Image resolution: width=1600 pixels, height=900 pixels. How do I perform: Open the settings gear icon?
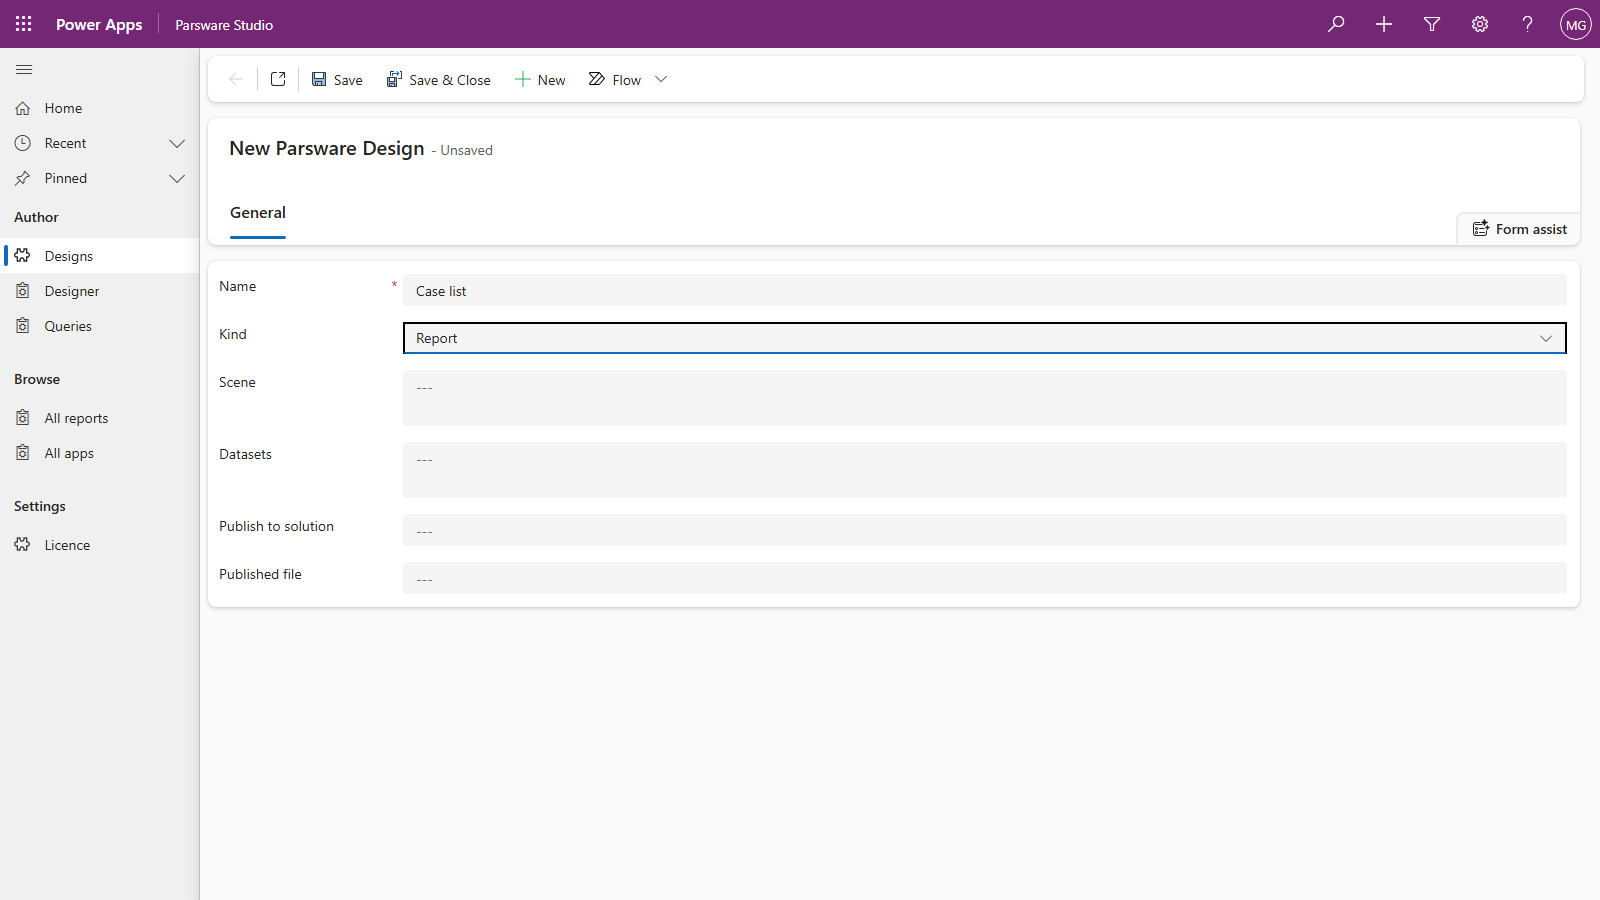pos(1480,24)
